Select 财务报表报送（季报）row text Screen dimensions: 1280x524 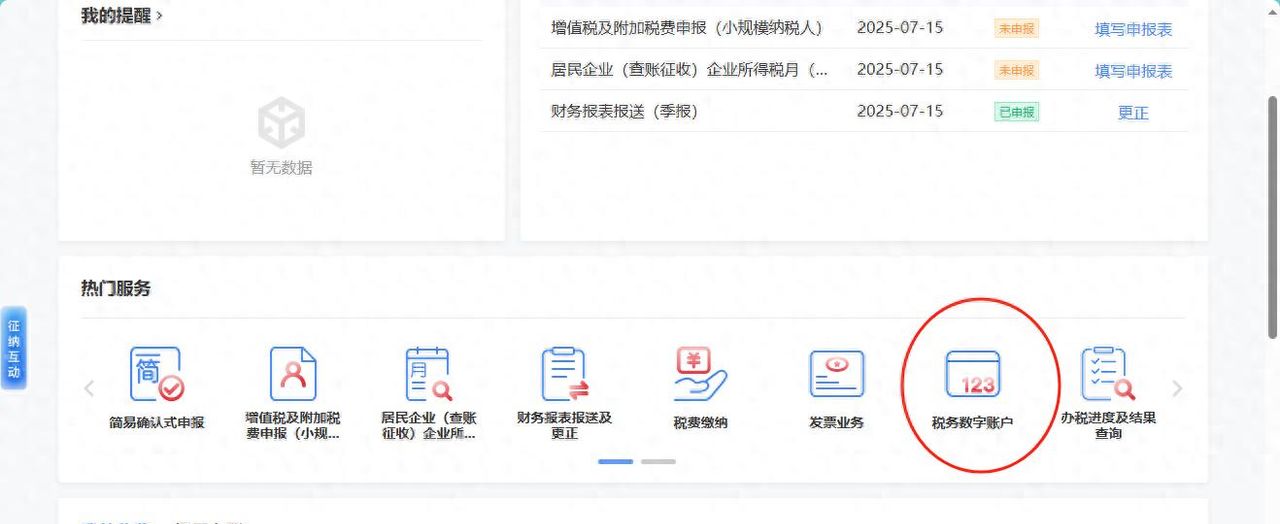coord(624,112)
